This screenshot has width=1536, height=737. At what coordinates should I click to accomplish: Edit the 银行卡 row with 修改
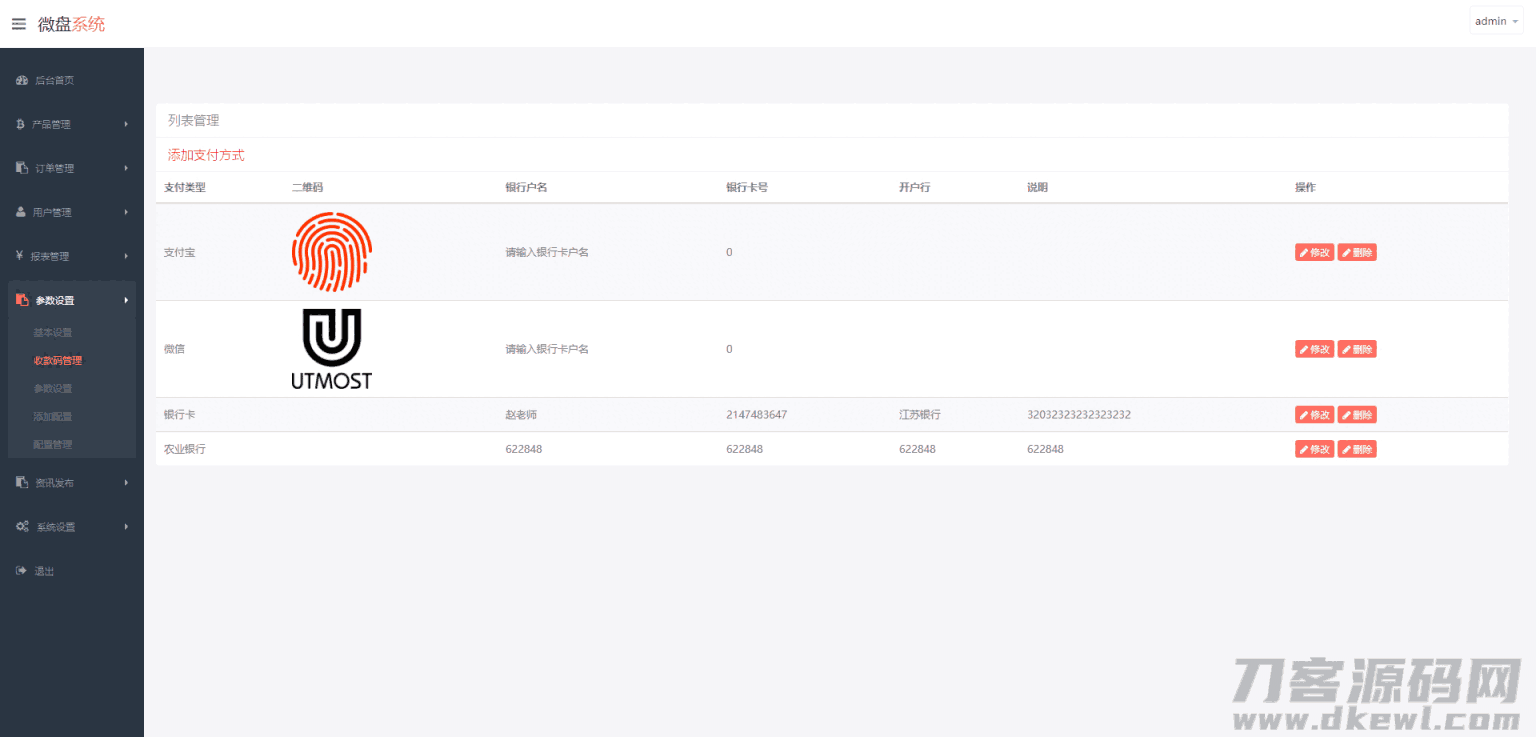(x=1314, y=414)
